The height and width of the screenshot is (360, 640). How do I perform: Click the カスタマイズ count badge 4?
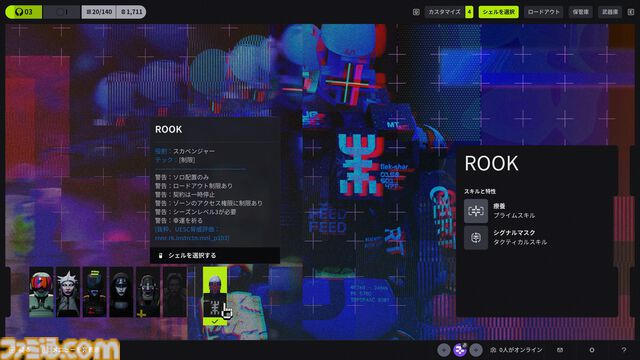(x=469, y=12)
